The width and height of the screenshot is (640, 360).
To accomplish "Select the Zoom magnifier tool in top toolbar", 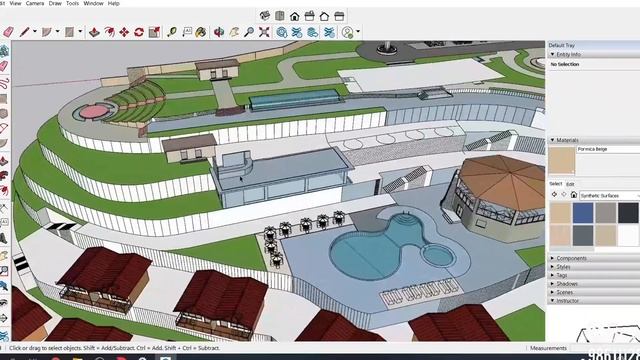I will pyautogui.click(x=249, y=32).
